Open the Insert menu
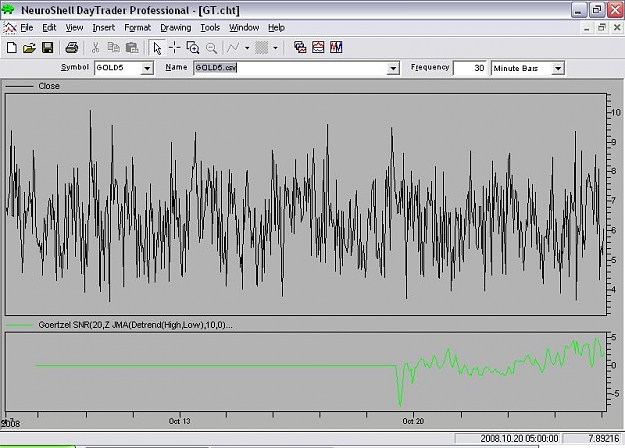This screenshot has width=625, height=448. coord(104,28)
